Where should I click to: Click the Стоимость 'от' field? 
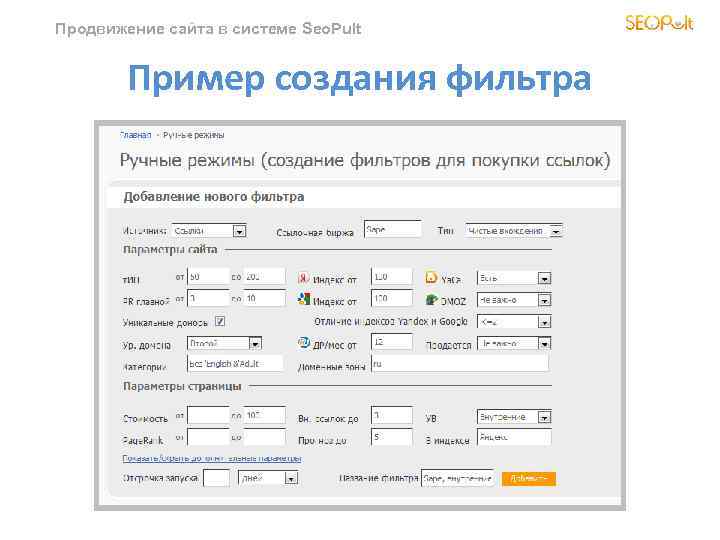[208, 415]
